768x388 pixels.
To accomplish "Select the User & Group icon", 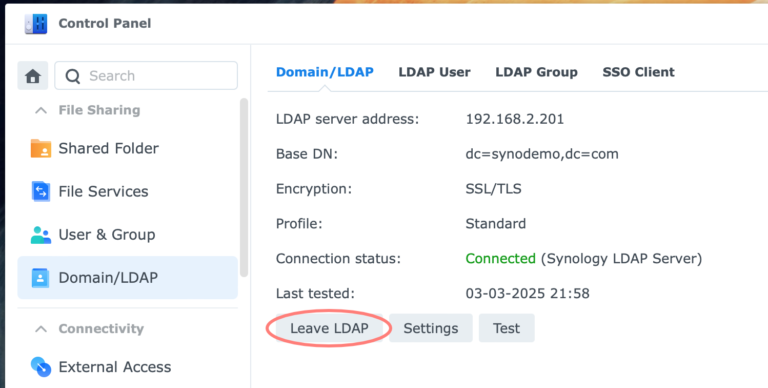I will pyautogui.click(x=41, y=235).
